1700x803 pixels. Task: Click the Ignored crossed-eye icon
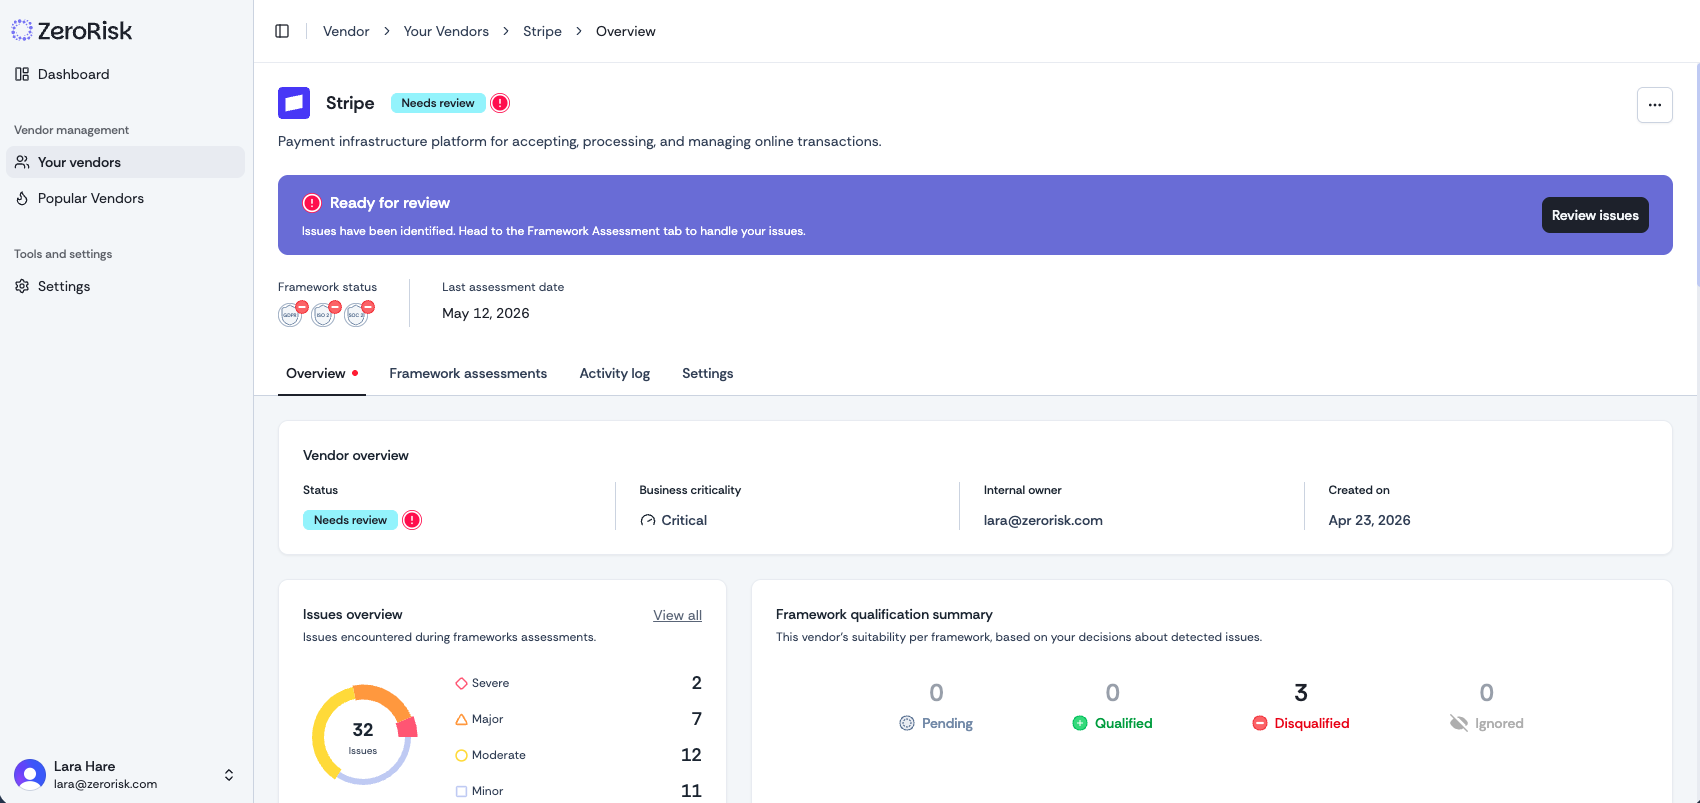click(x=1459, y=723)
